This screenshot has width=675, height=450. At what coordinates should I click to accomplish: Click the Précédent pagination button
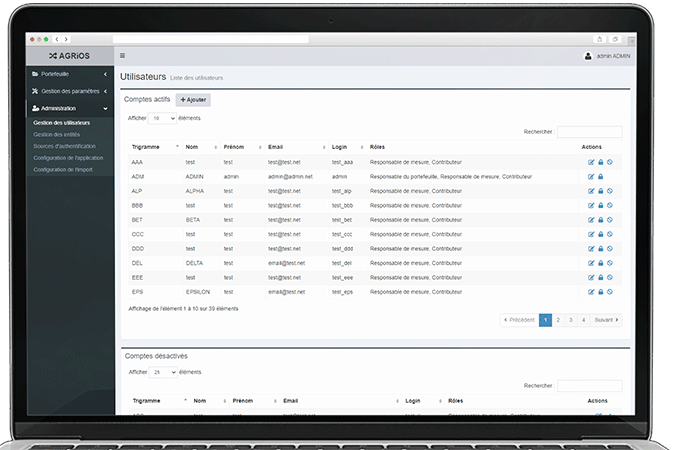(x=519, y=320)
